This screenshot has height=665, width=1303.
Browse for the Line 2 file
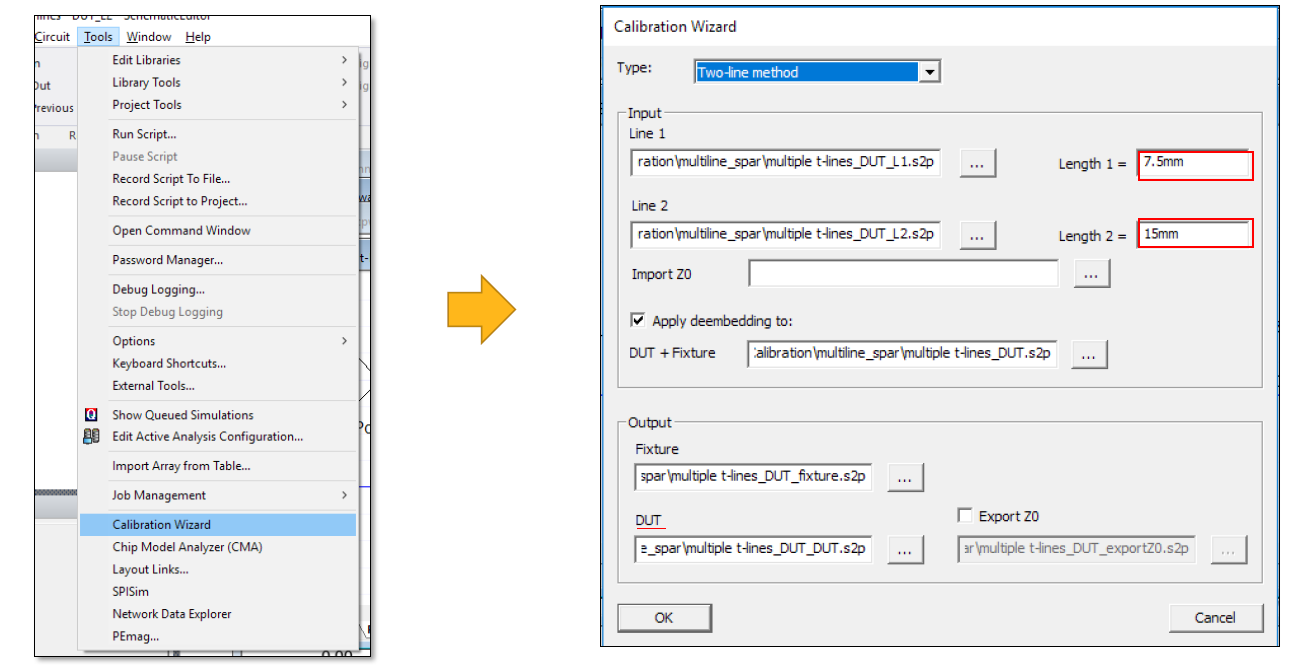pos(977,235)
